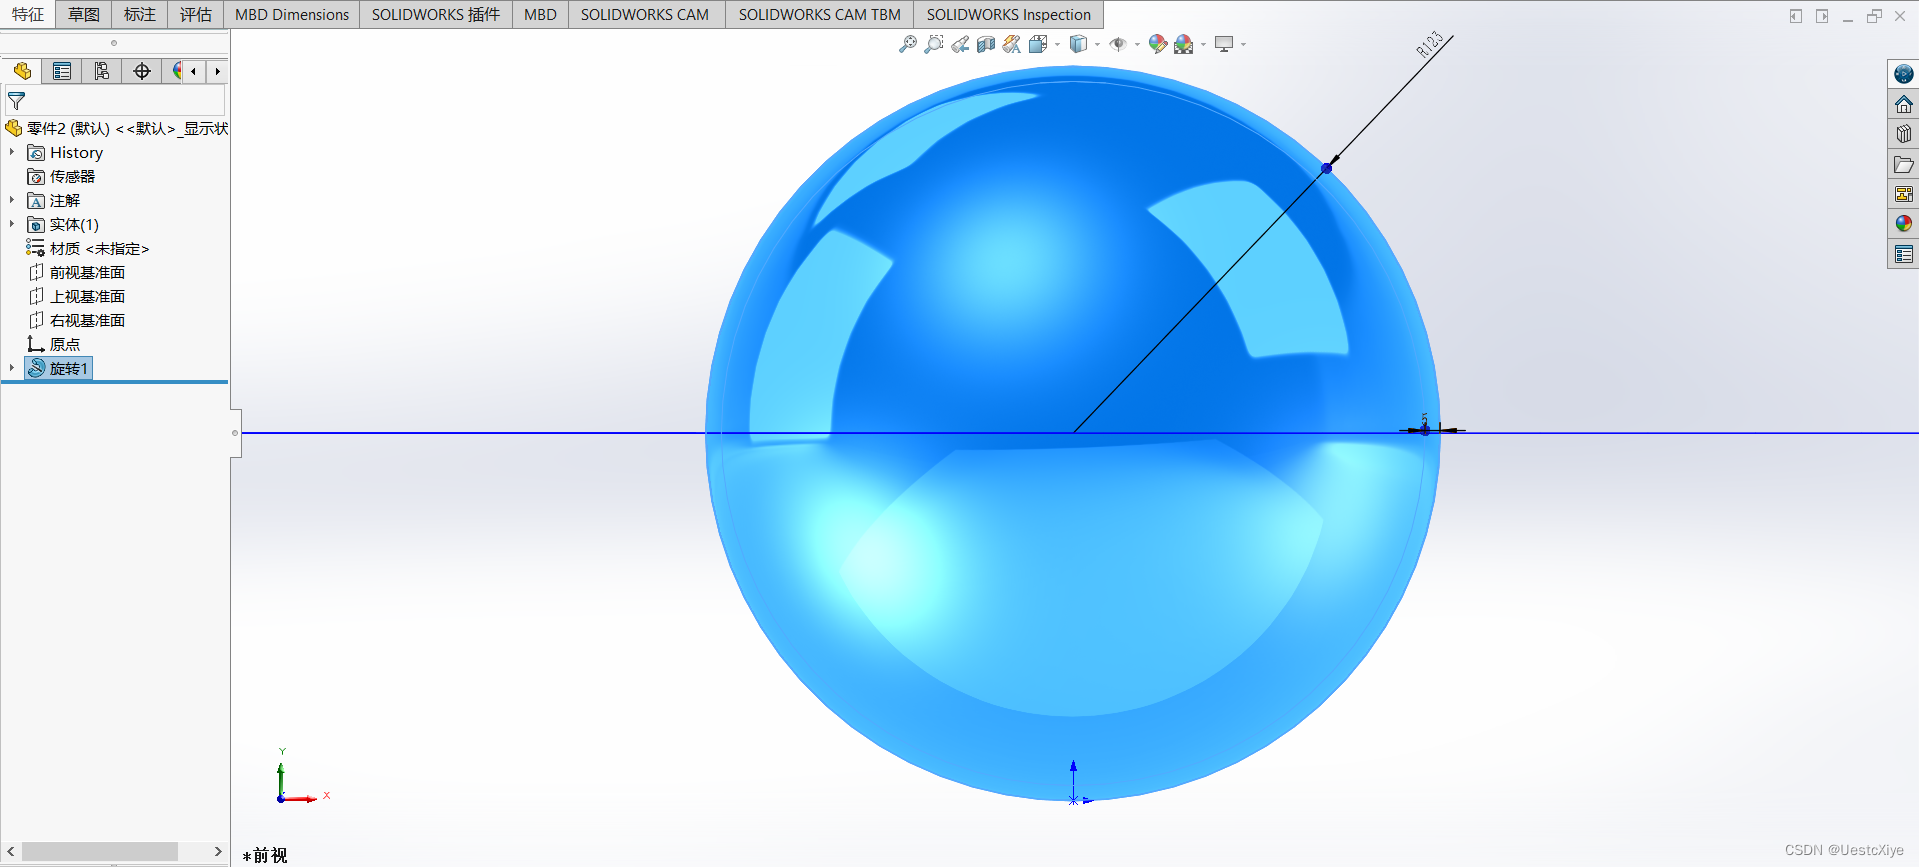Image resolution: width=1919 pixels, height=867 pixels.
Task: Open the 评估 ribbon tab
Action: (196, 14)
